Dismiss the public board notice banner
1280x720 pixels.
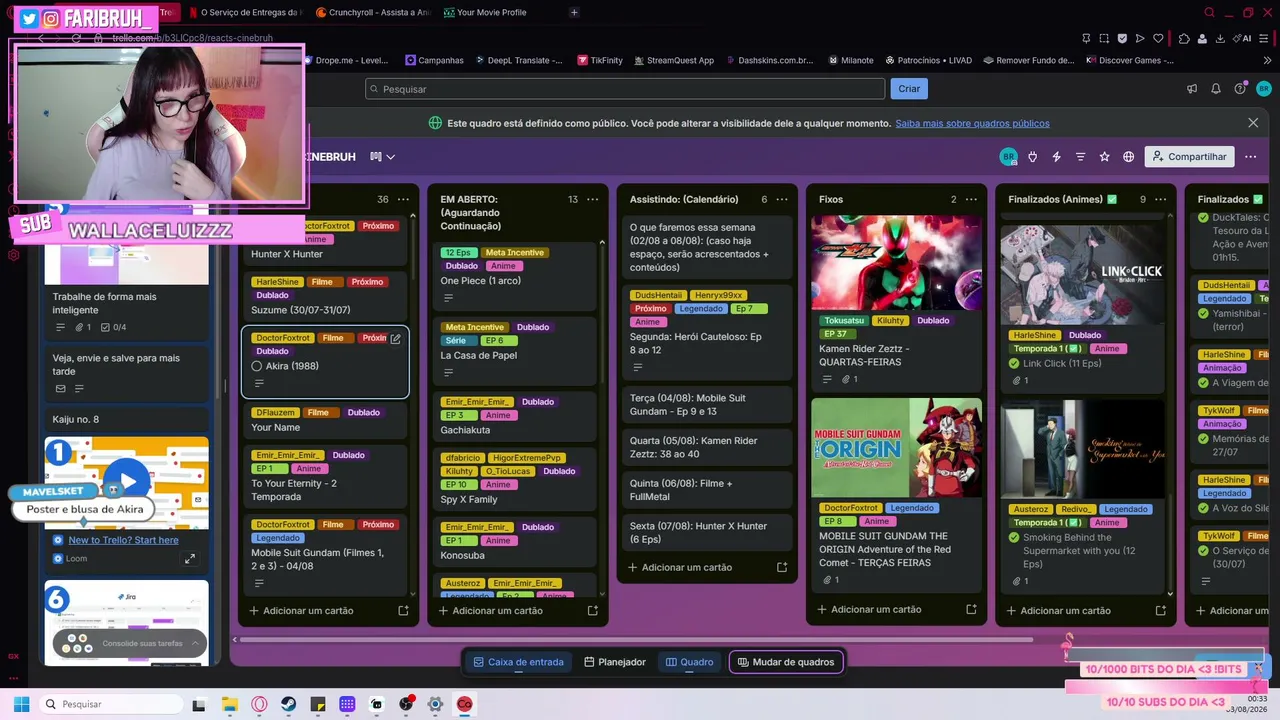[1253, 123]
